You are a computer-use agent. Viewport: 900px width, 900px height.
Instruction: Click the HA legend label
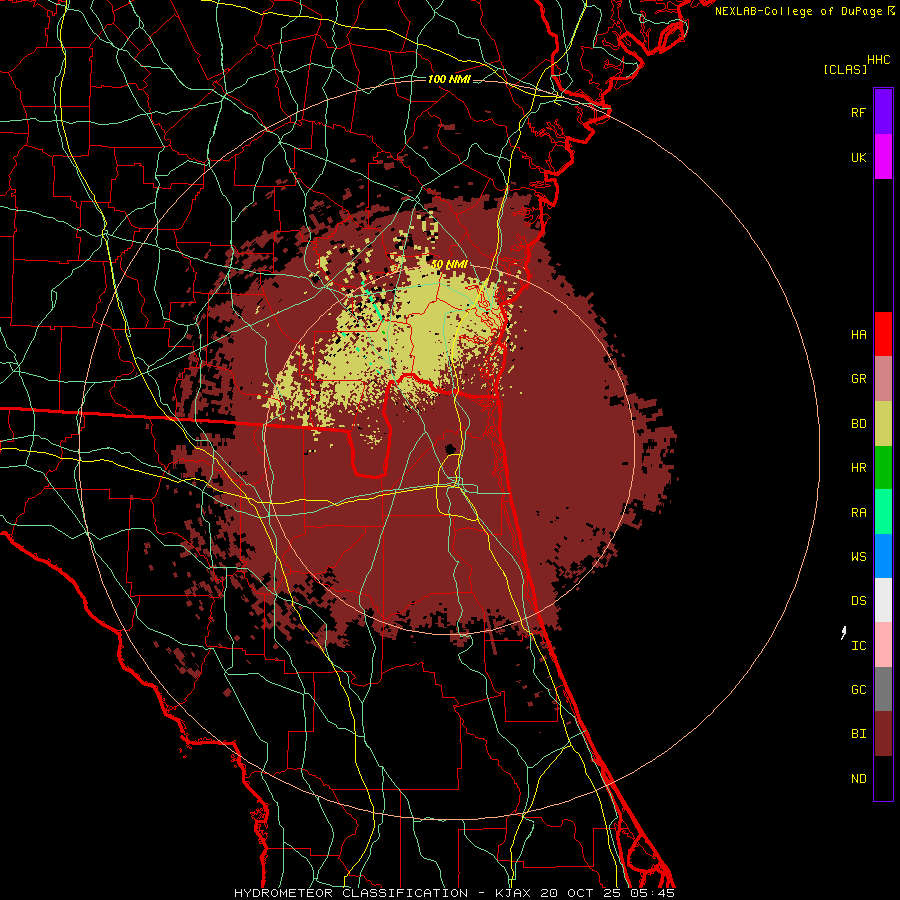[x=858, y=334]
